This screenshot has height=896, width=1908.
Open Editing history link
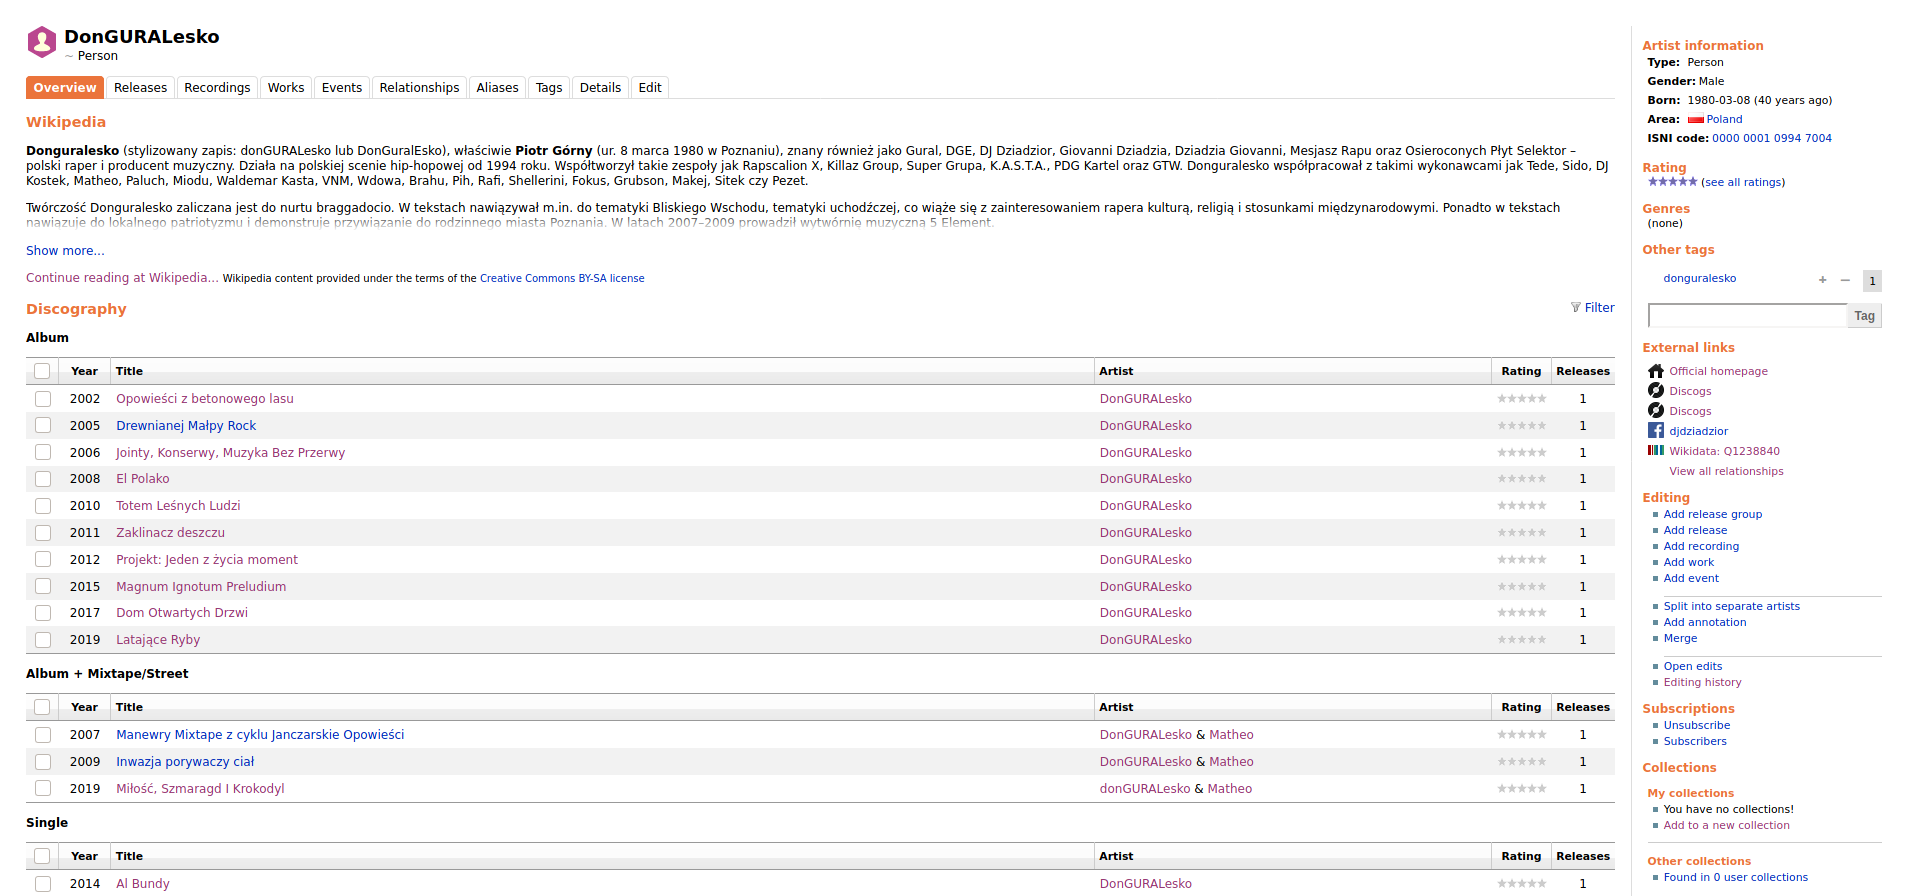click(1702, 683)
